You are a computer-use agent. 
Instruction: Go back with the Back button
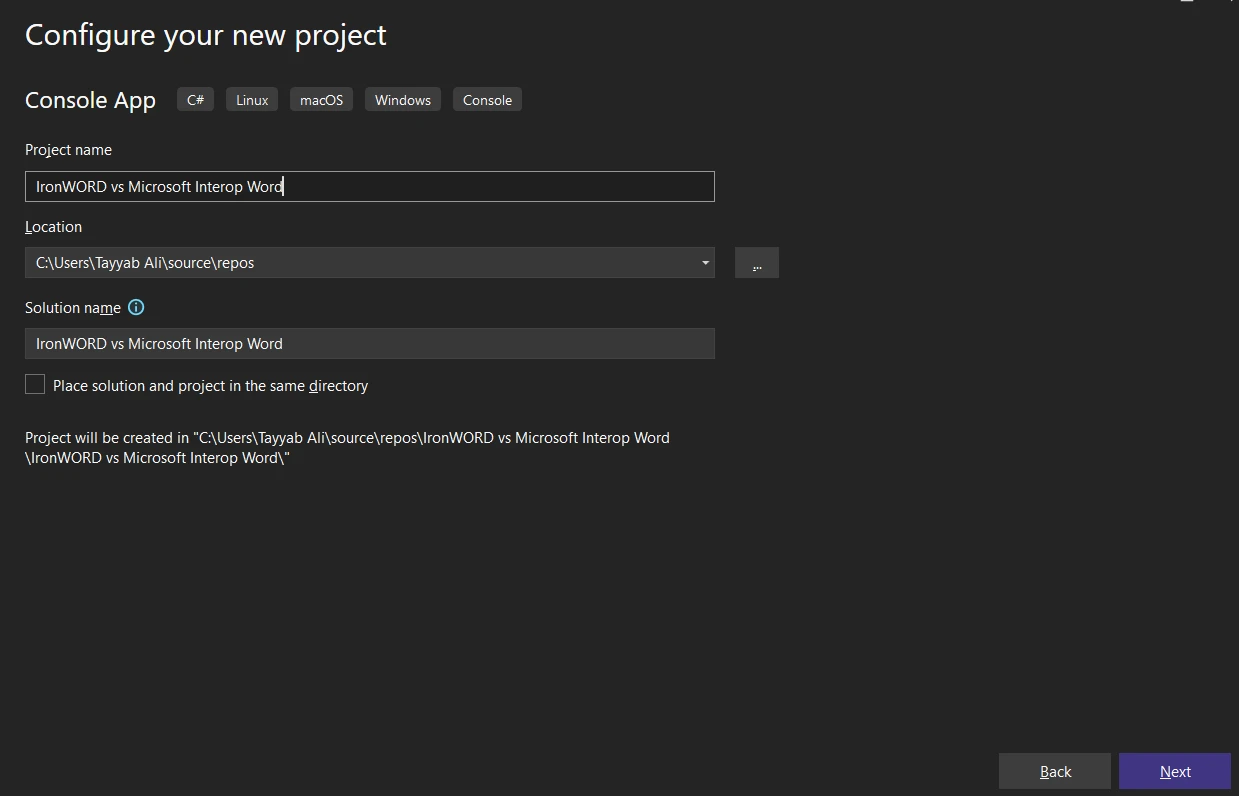click(x=1054, y=771)
